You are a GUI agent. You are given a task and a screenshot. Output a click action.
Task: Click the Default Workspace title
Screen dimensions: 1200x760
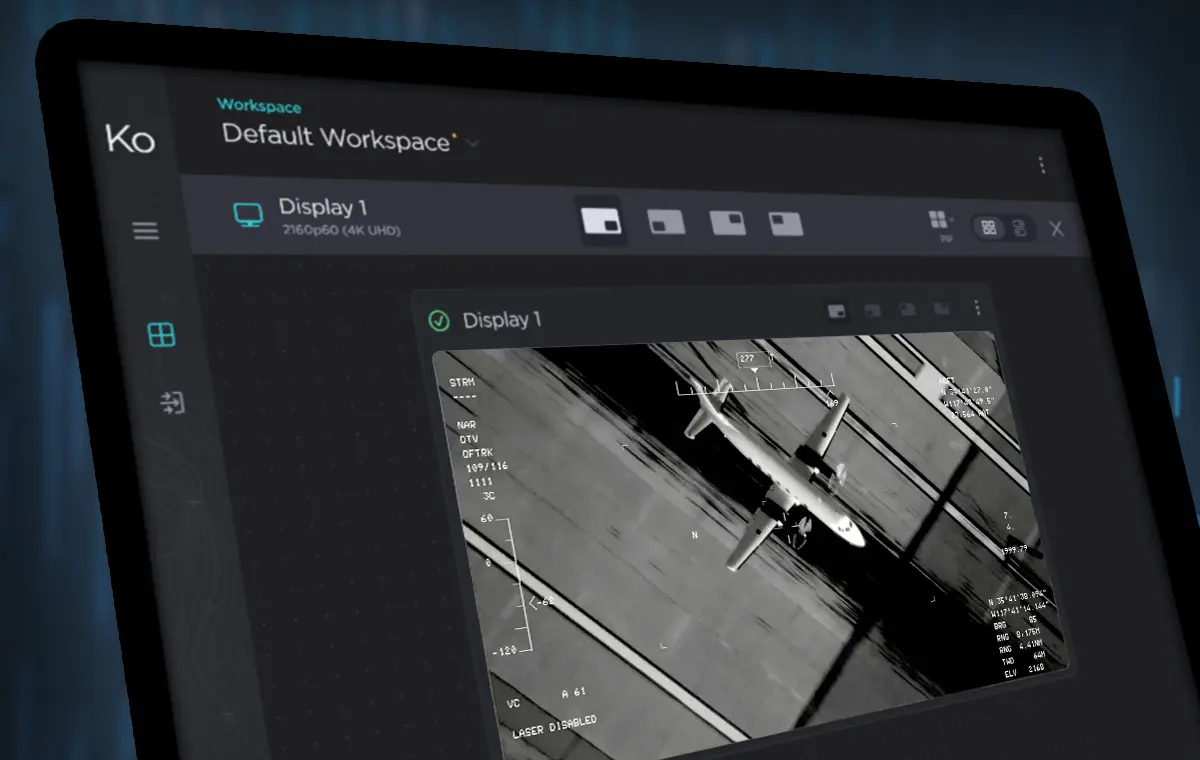(x=336, y=137)
